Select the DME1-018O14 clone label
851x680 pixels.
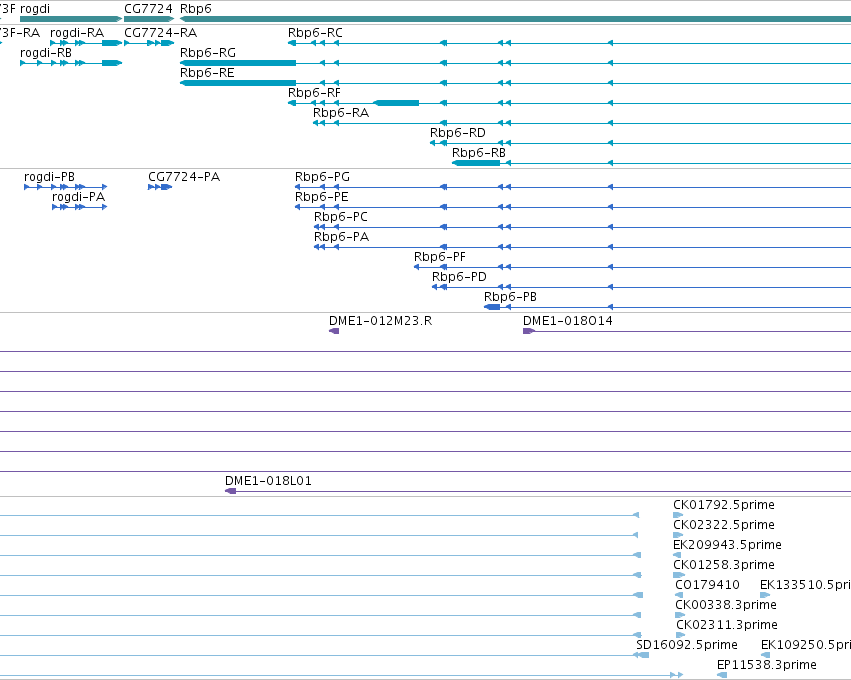[568, 321]
